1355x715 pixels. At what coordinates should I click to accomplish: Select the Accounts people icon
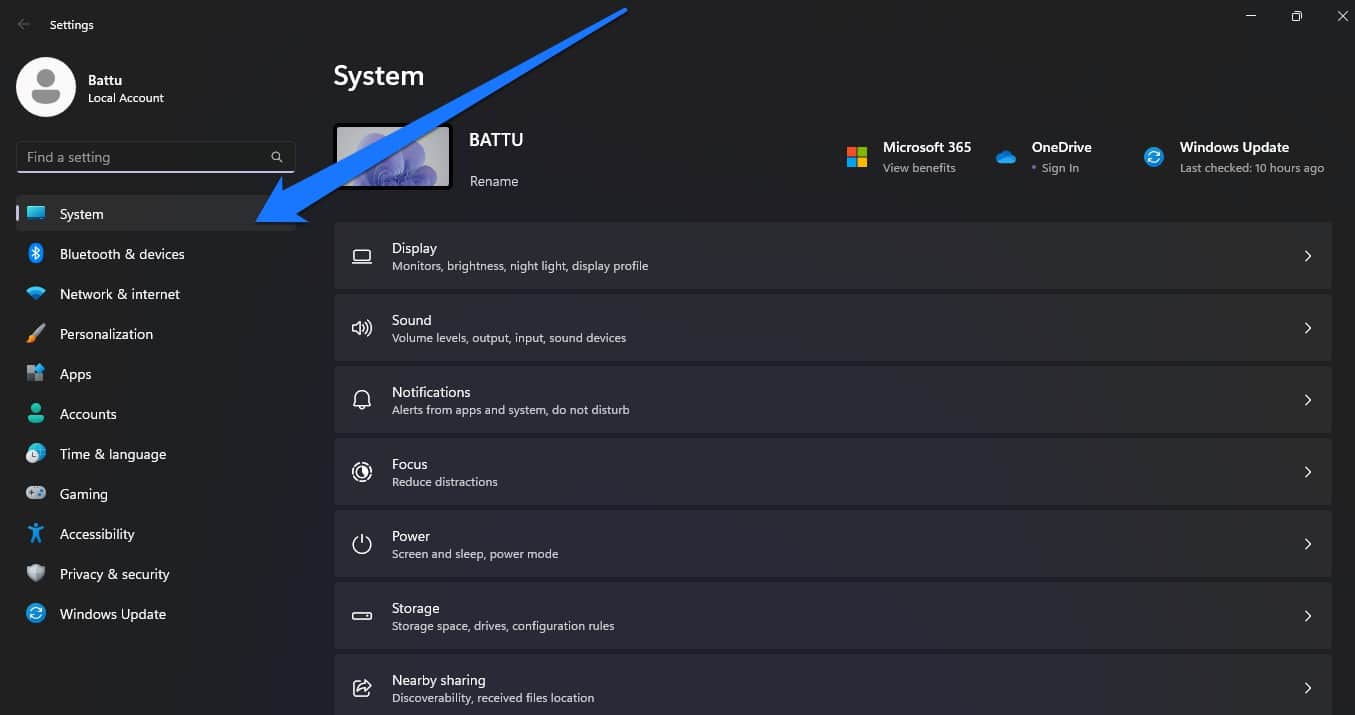click(x=36, y=413)
